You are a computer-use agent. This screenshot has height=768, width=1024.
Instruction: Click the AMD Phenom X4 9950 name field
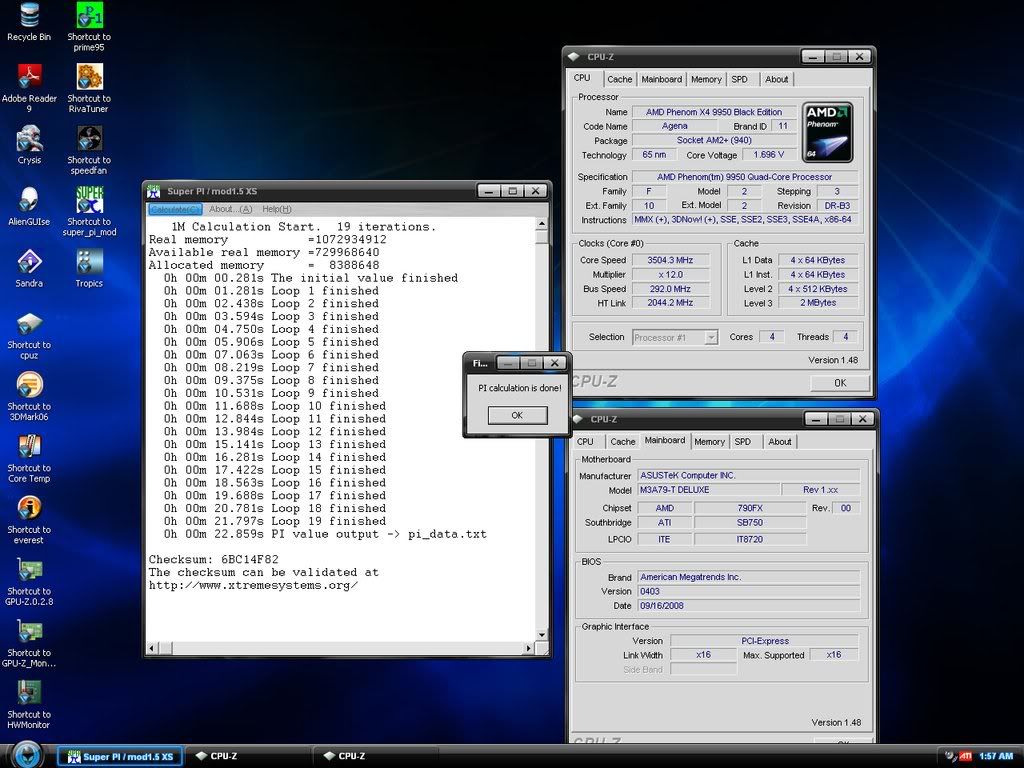click(714, 112)
